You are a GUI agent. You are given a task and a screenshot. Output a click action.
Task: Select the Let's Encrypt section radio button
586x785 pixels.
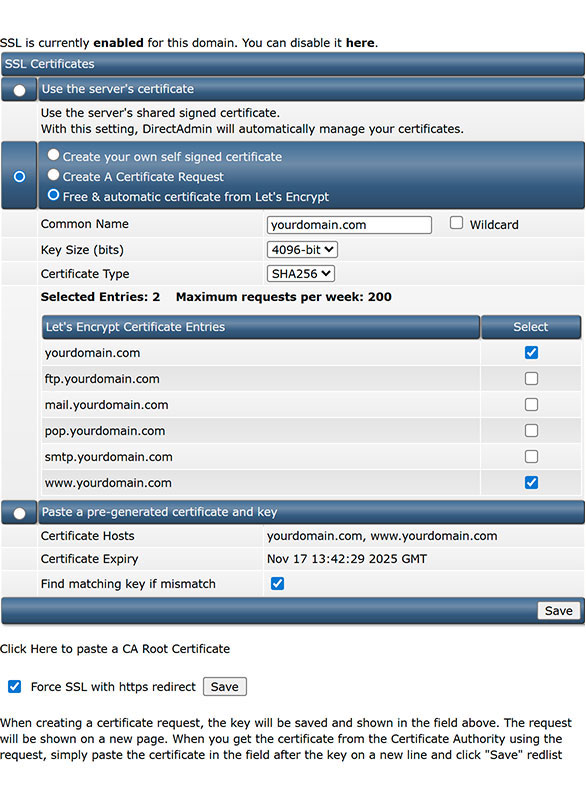click(x=20, y=176)
